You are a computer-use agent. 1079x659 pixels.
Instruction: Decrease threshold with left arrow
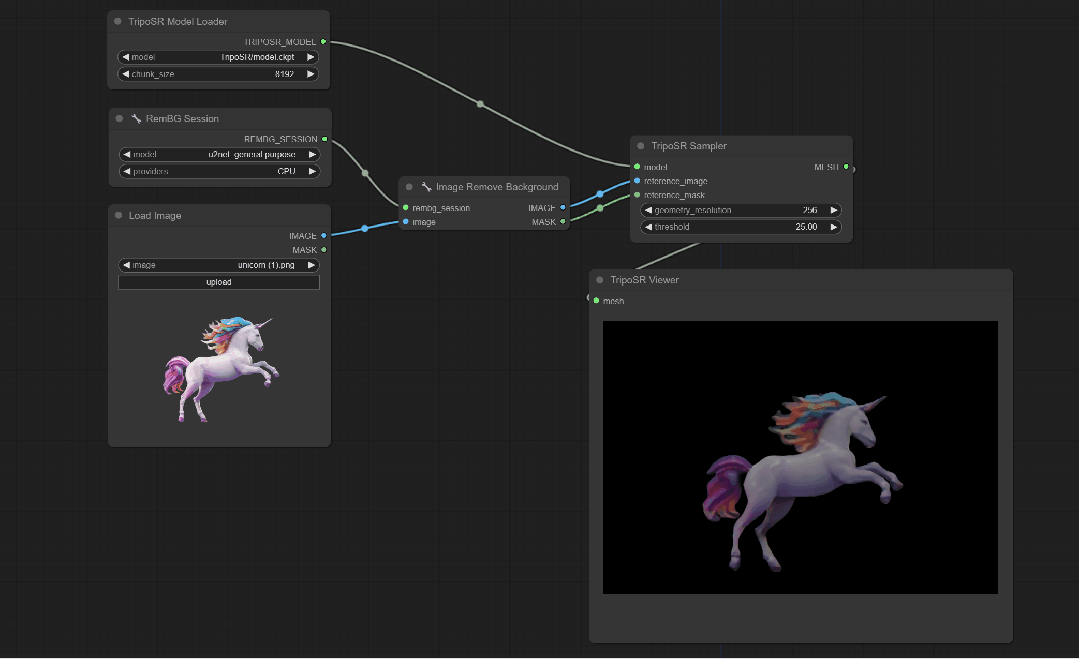(648, 226)
